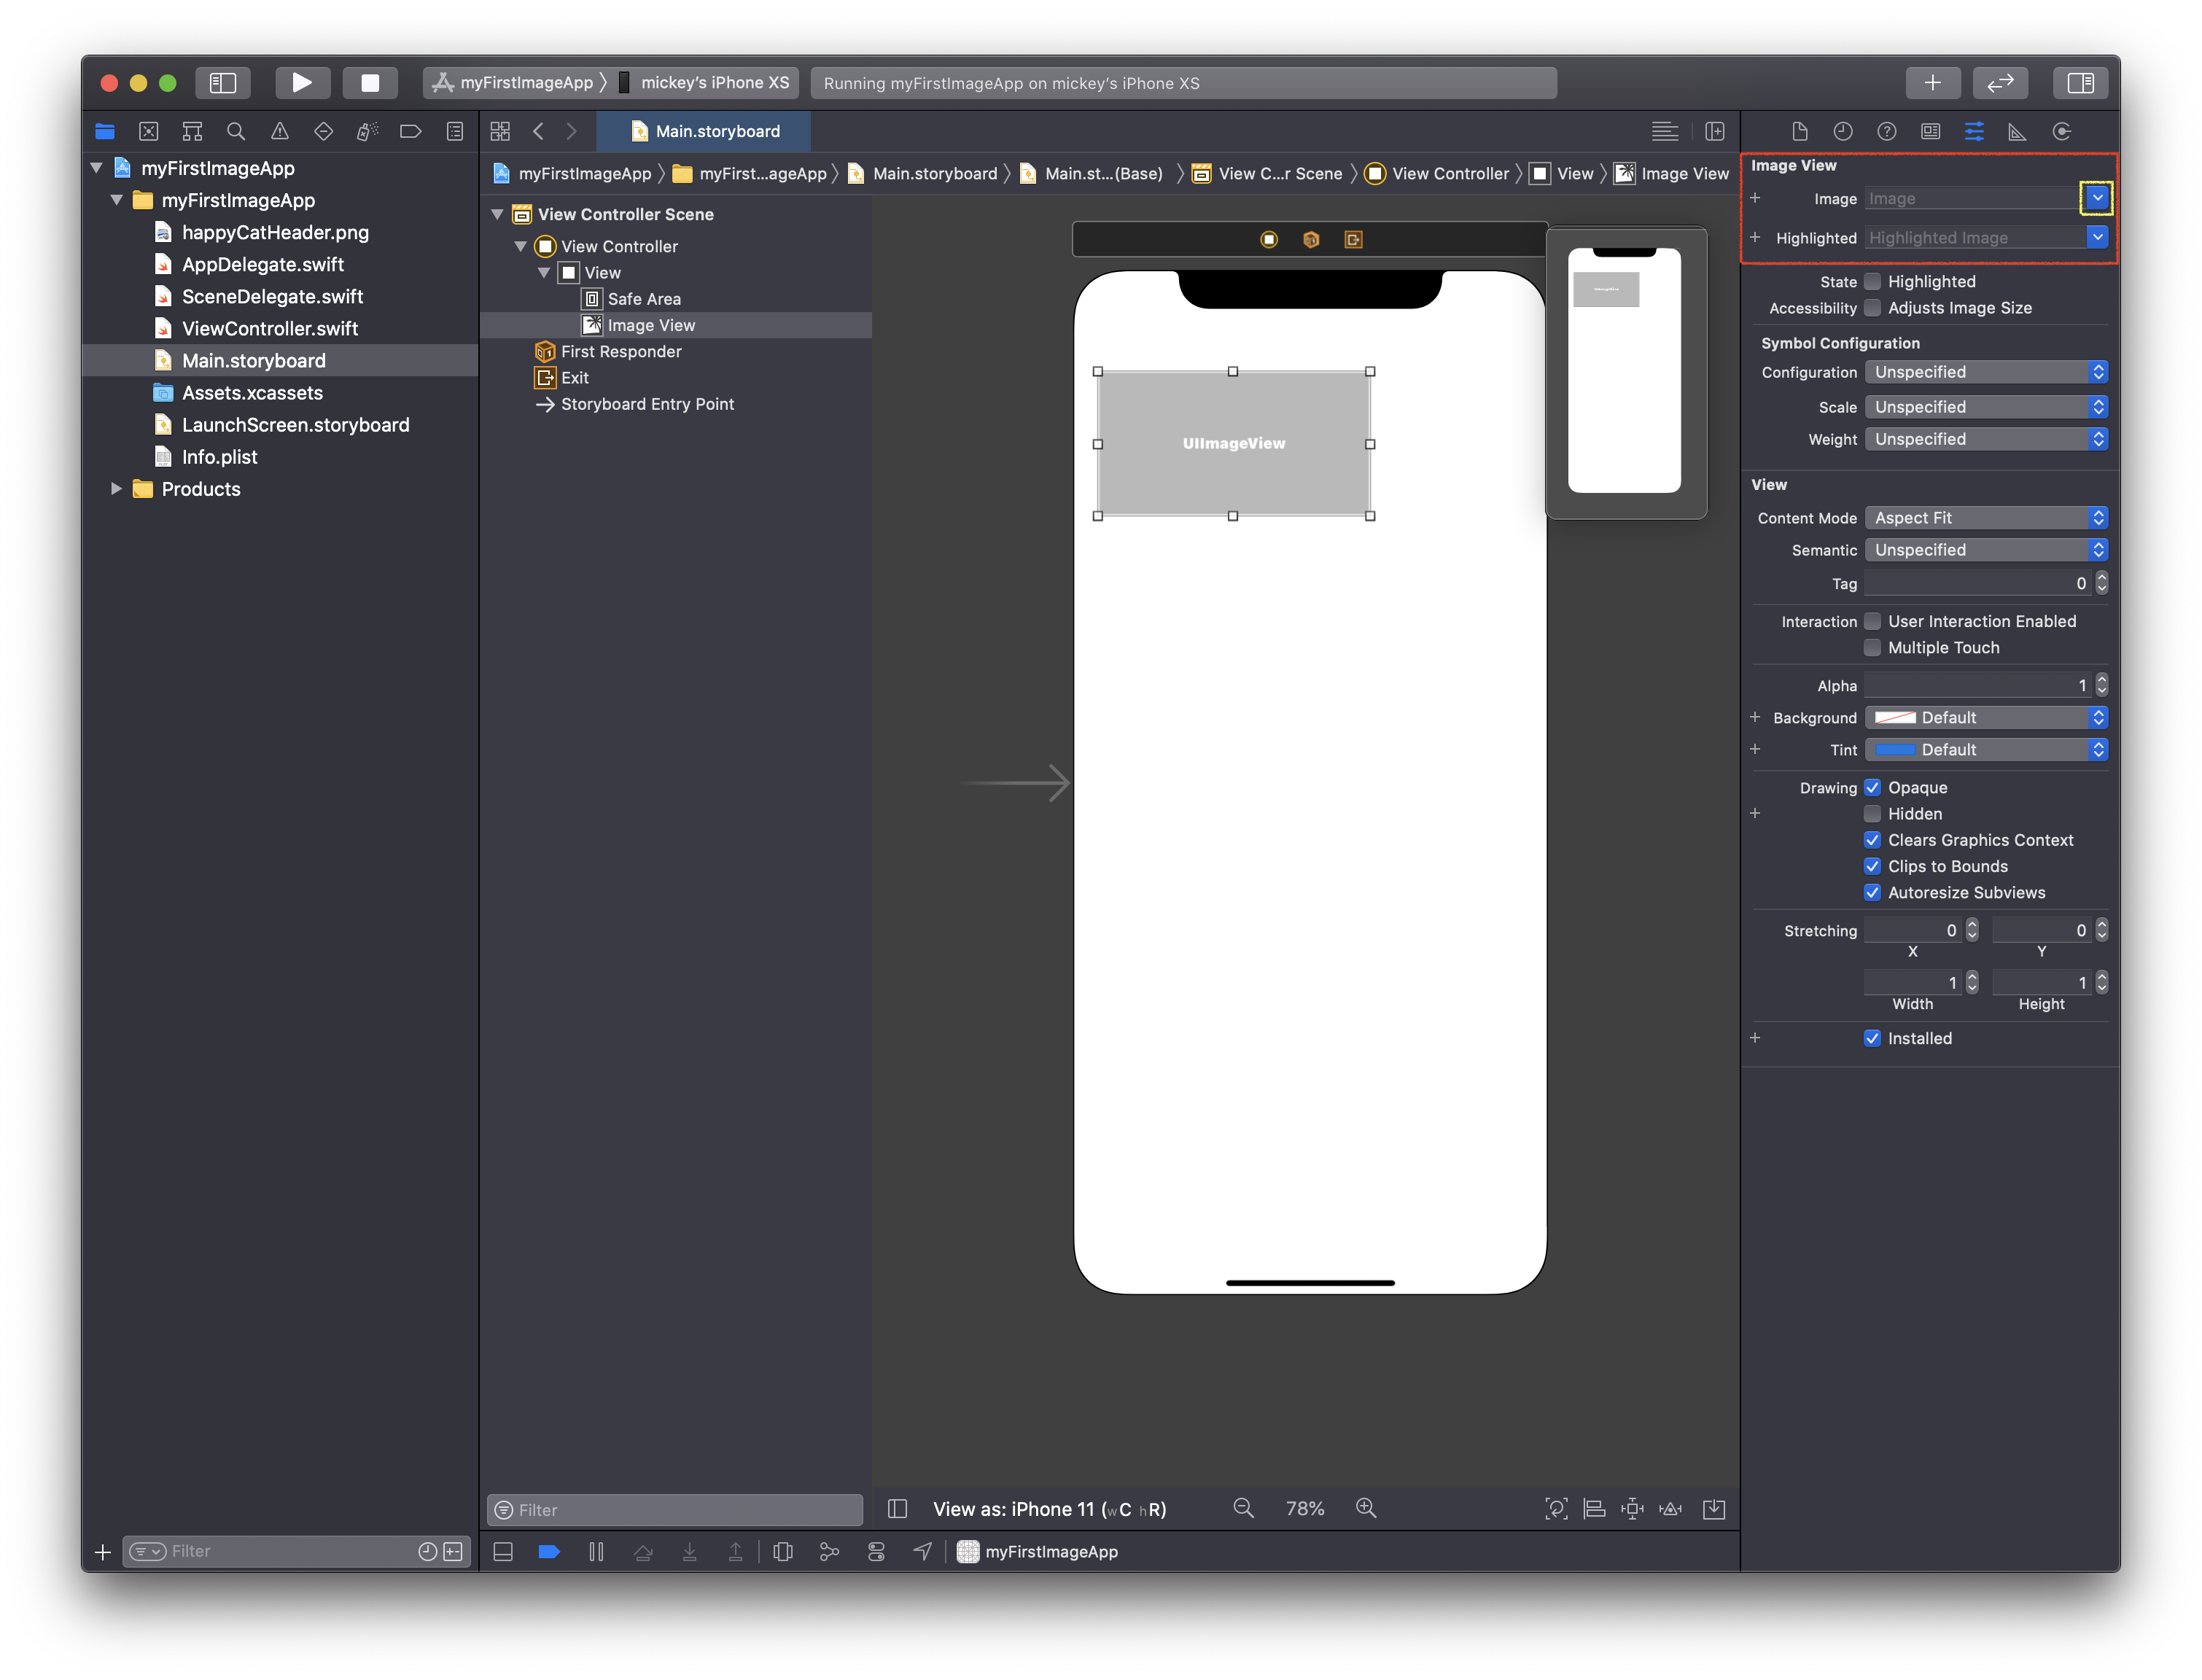Enable Adjusts Image Size accessibility checkbox
This screenshot has width=2202, height=1680.
coord(1872,307)
